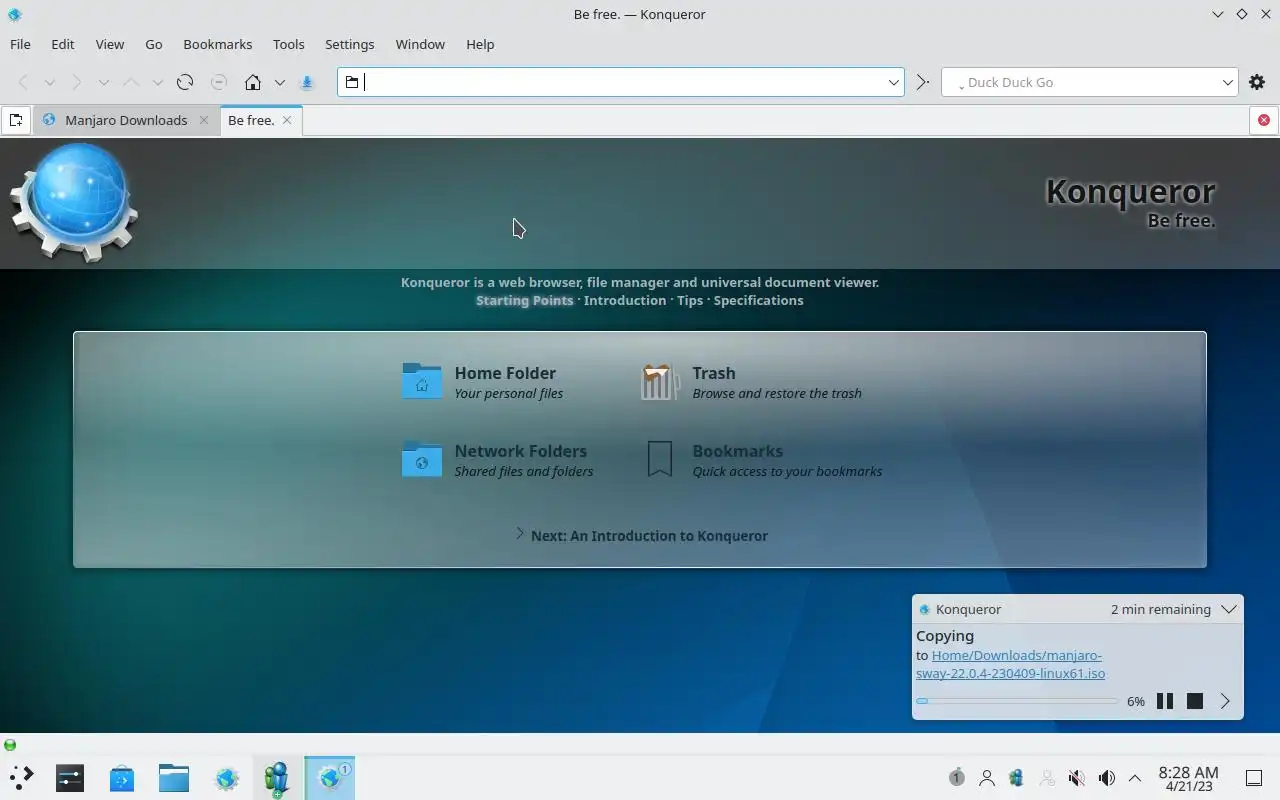Click the green status indicator in status bar
The height and width of the screenshot is (800, 1280).
coord(10,745)
